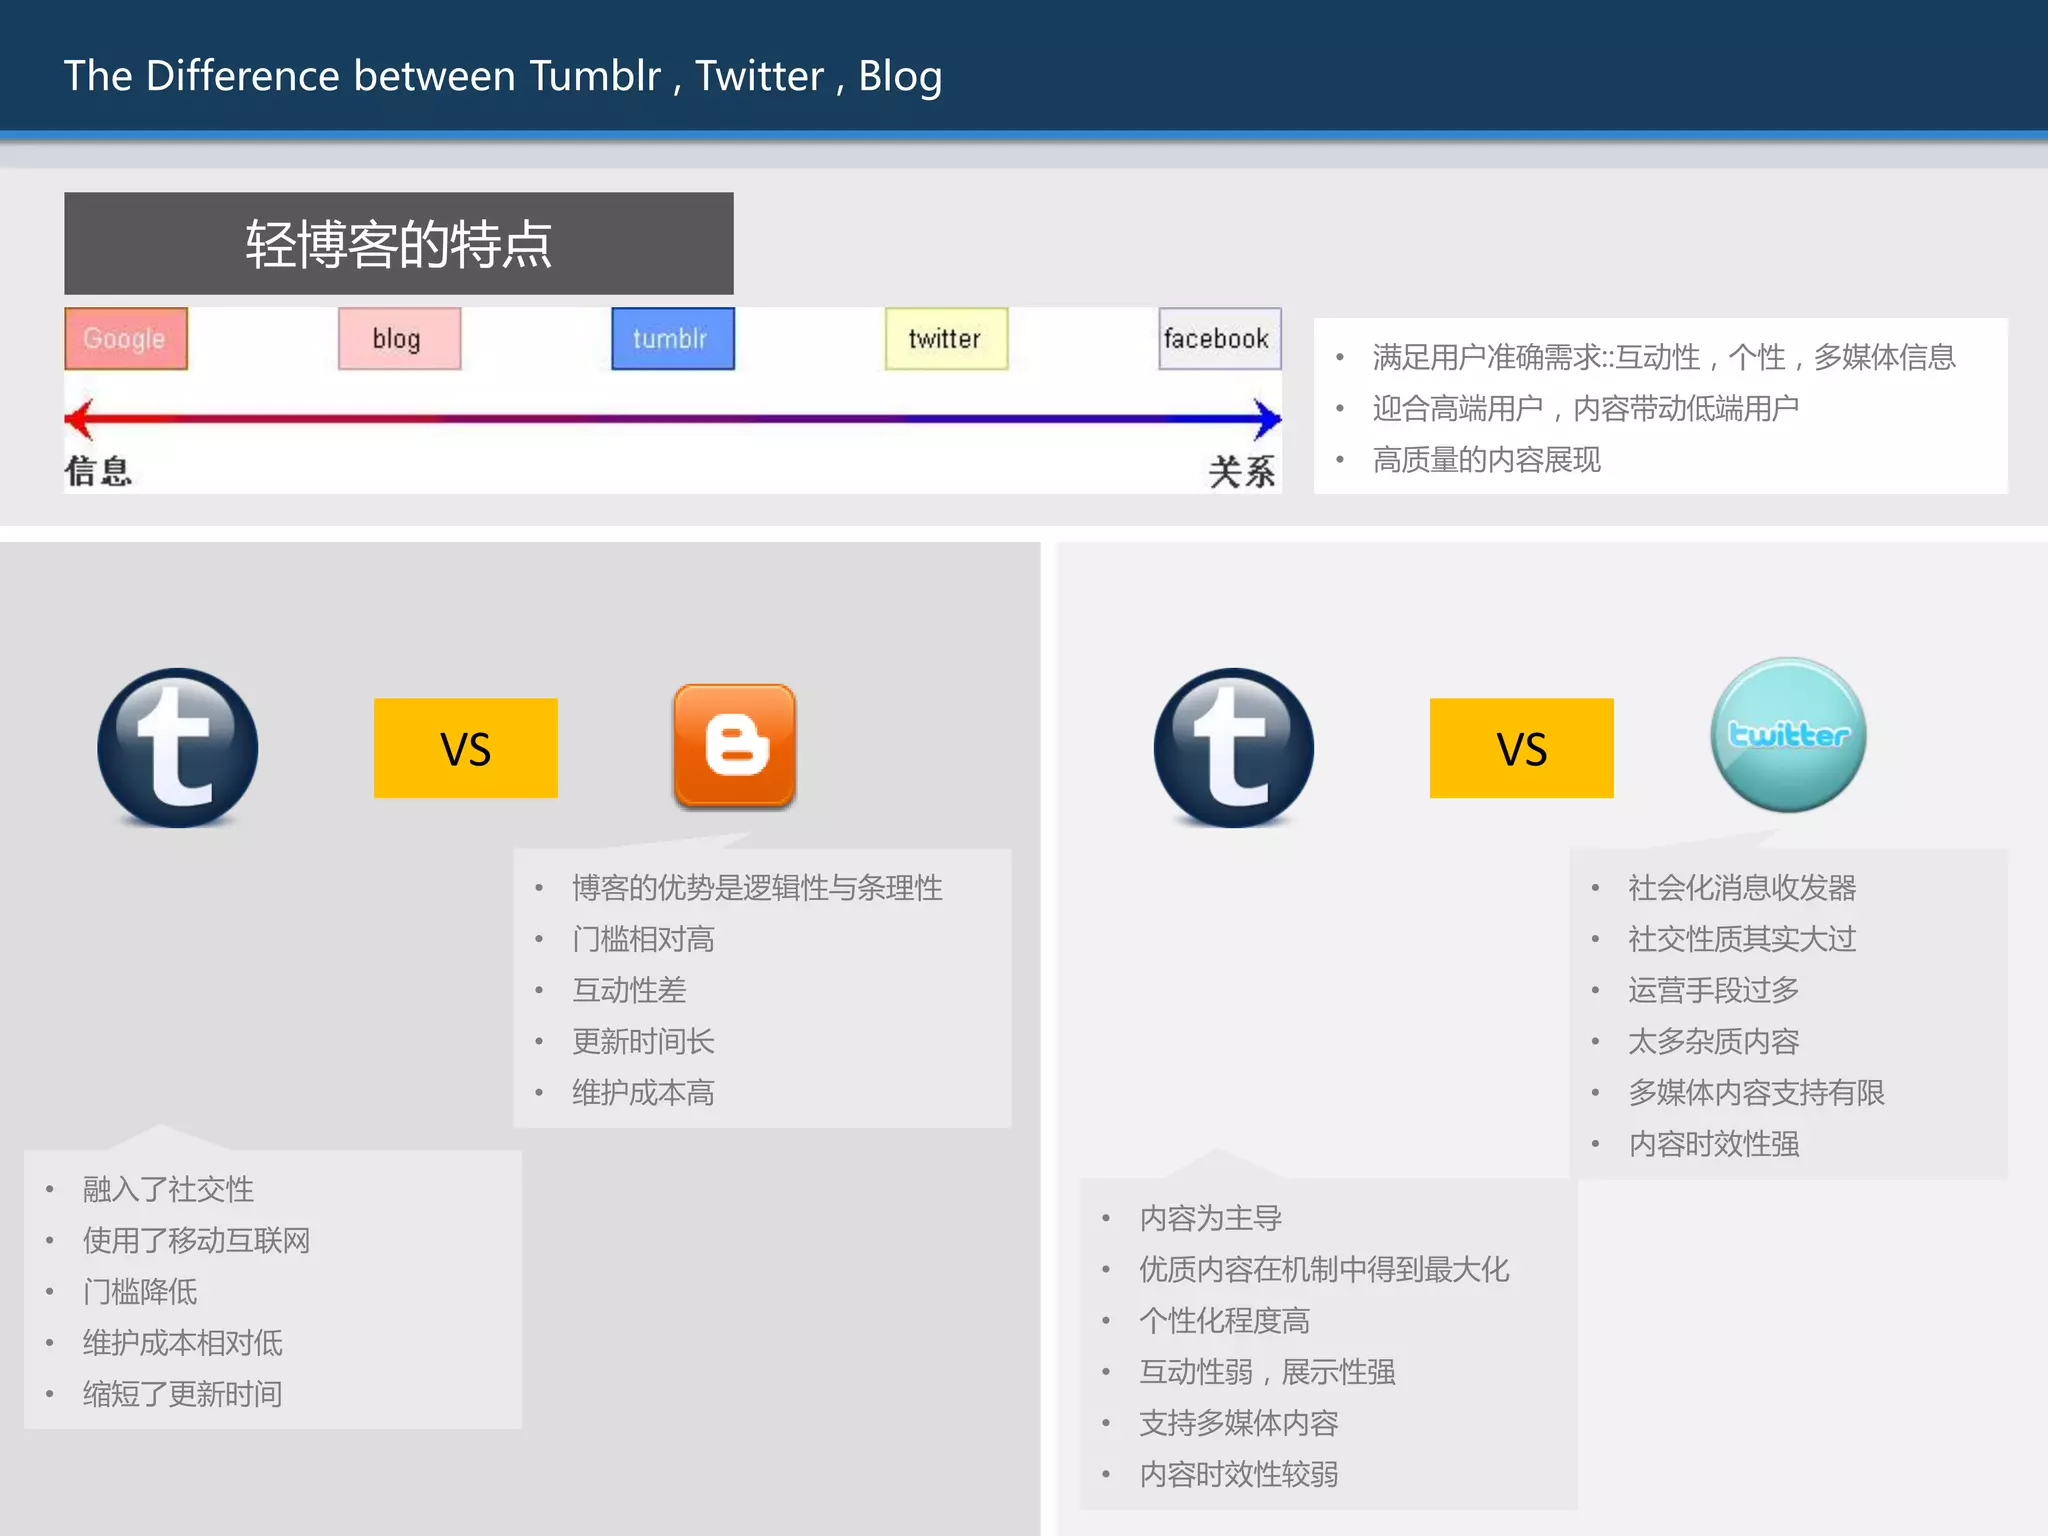The width and height of the screenshot is (2048, 1536).
Task: Click the round teal Twitter logo
Action: [x=1789, y=735]
